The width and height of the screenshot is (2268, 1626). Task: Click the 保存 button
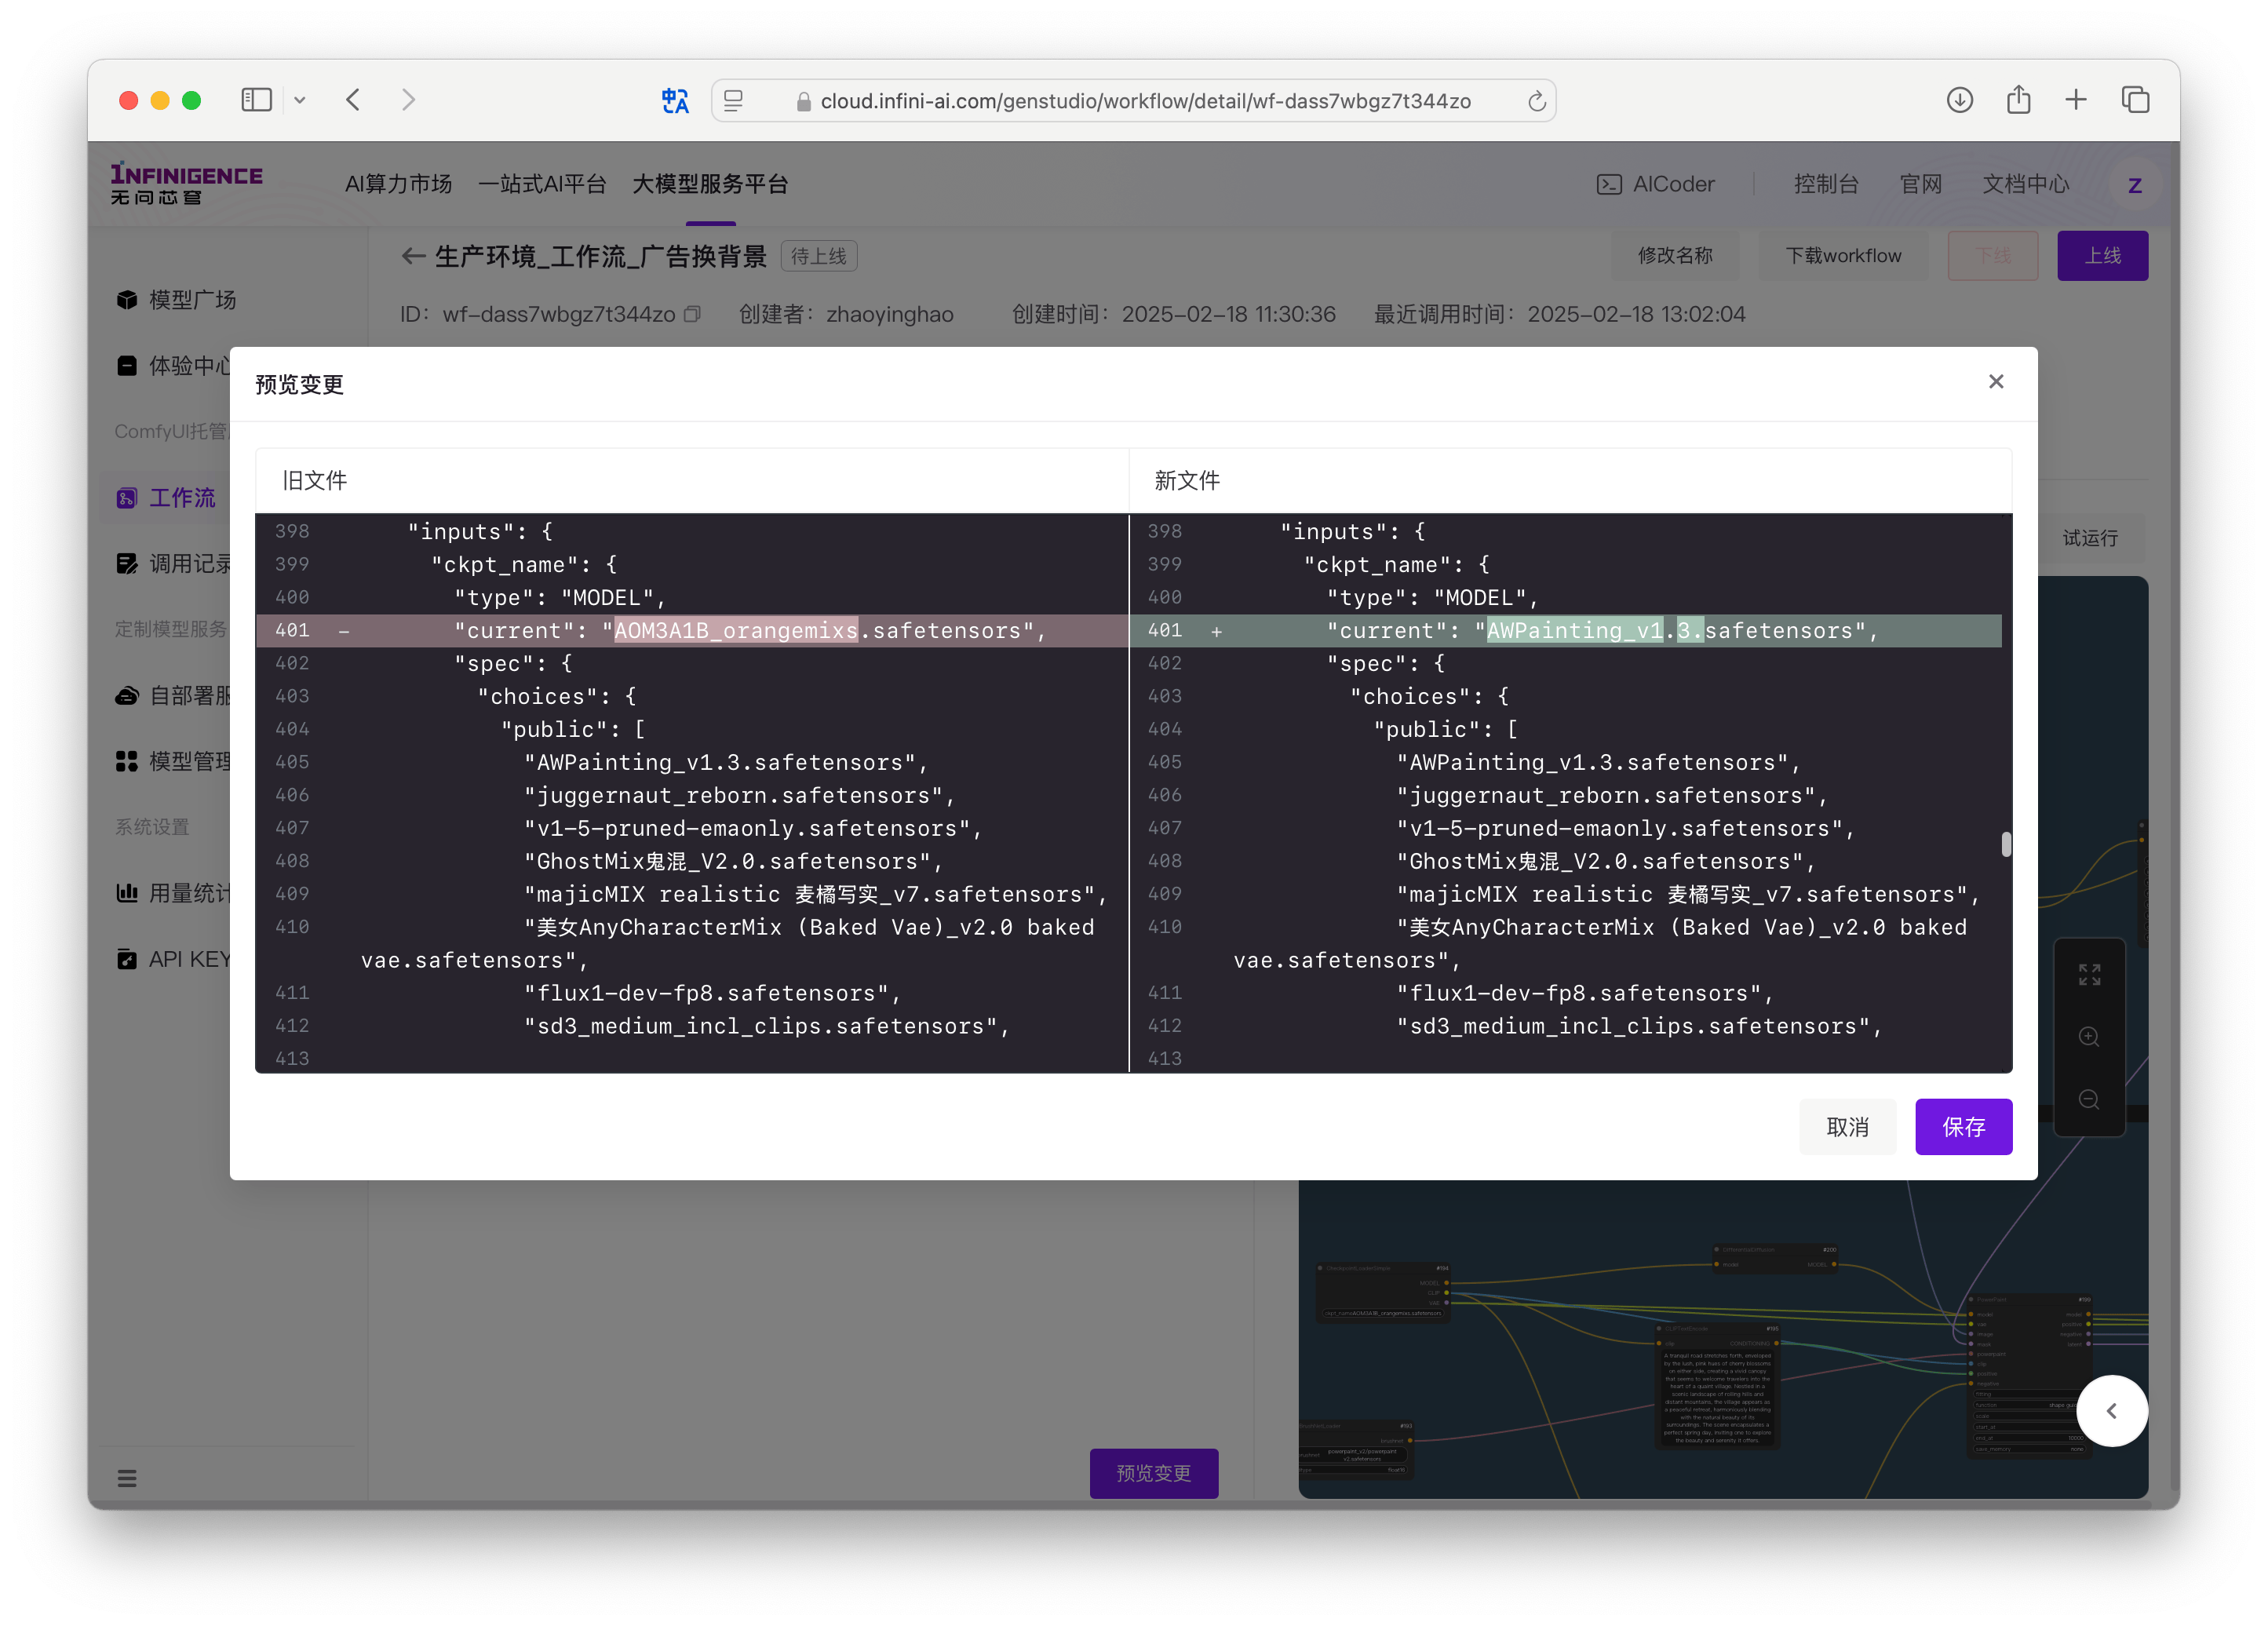(x=1963, y=1127)
